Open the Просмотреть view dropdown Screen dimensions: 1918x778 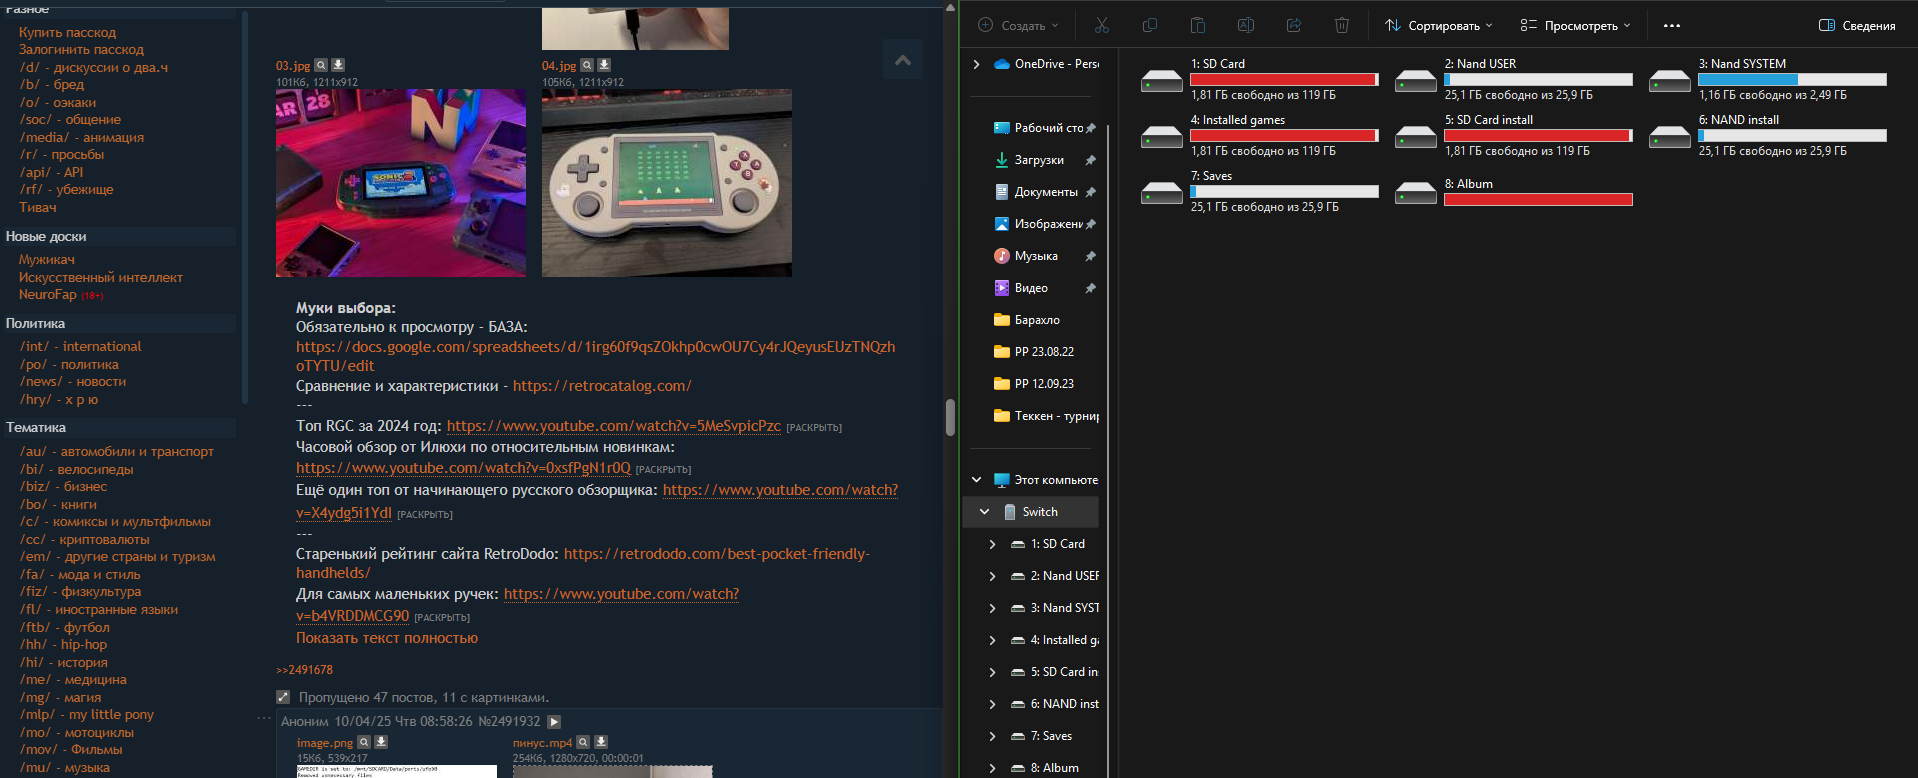click(x=1575, y=25)
